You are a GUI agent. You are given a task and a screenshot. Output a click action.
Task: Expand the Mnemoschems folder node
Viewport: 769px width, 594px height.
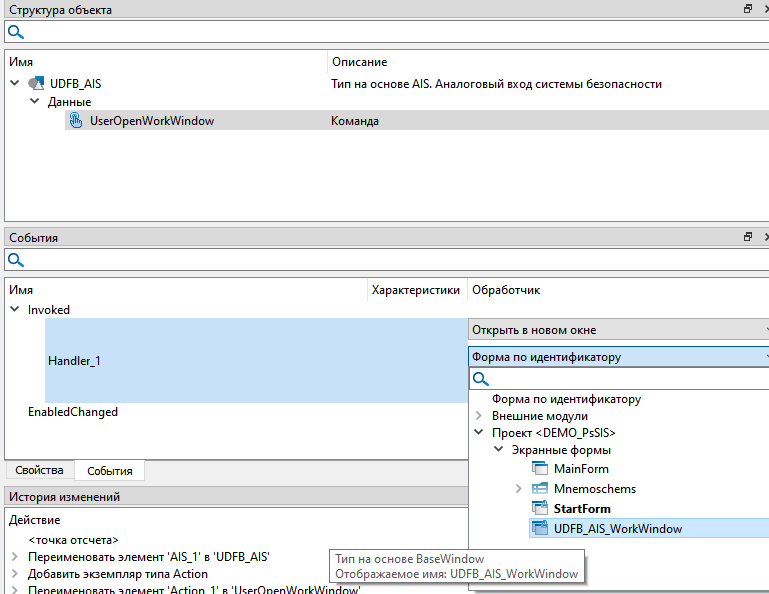coord(518,489)
